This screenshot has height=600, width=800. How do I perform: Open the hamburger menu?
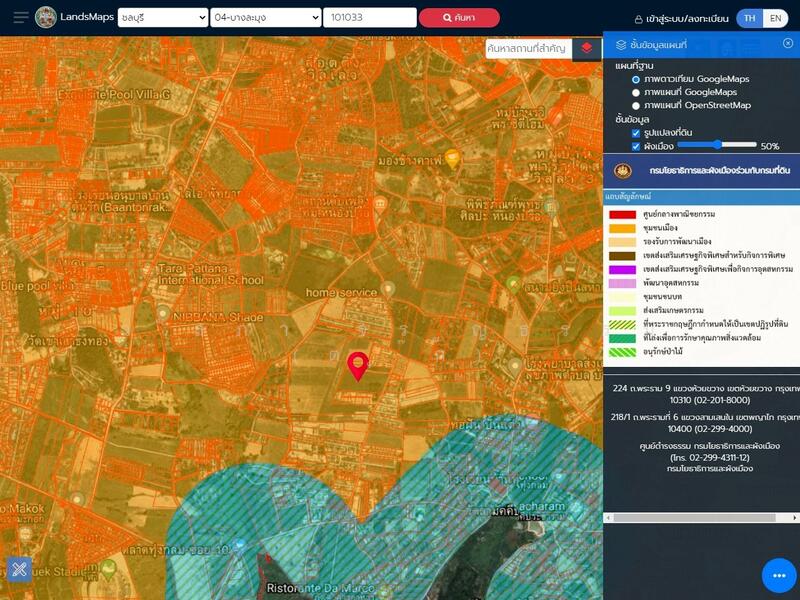(x=21, y=17)
